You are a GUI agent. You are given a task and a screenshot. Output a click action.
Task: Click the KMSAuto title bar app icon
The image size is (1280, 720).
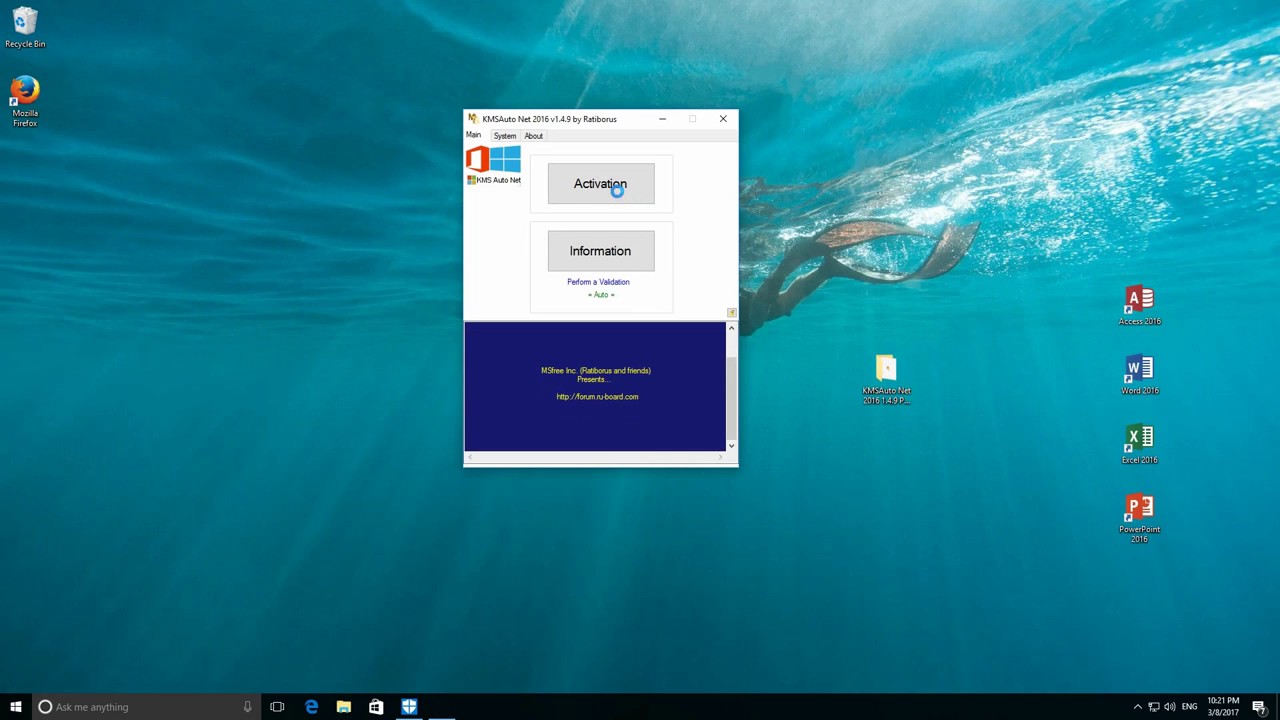coord(473,119)
